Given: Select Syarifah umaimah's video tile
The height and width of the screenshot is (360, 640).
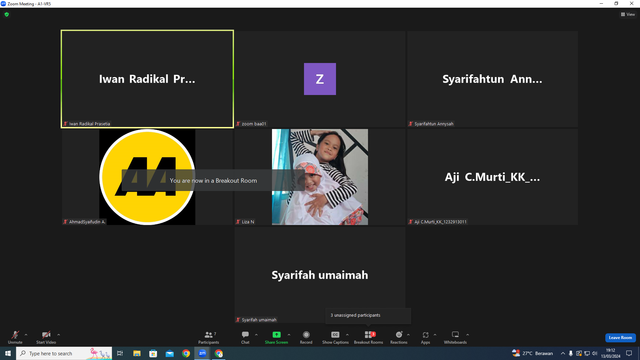Looking at the screenshot, I should (320, 275).
